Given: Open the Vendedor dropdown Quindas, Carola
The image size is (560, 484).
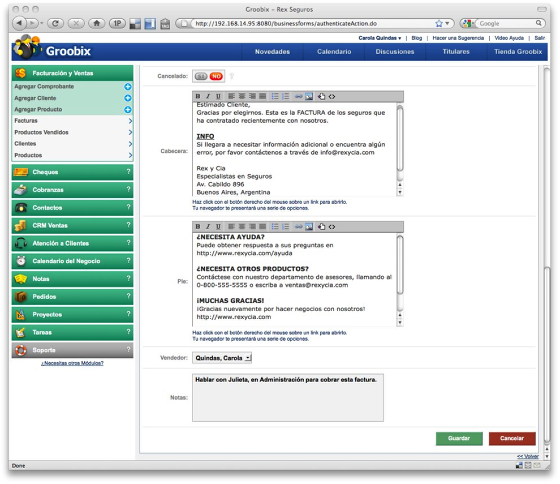Looking at the screenshot, I should pyautogui.click(x=222, y=358).
